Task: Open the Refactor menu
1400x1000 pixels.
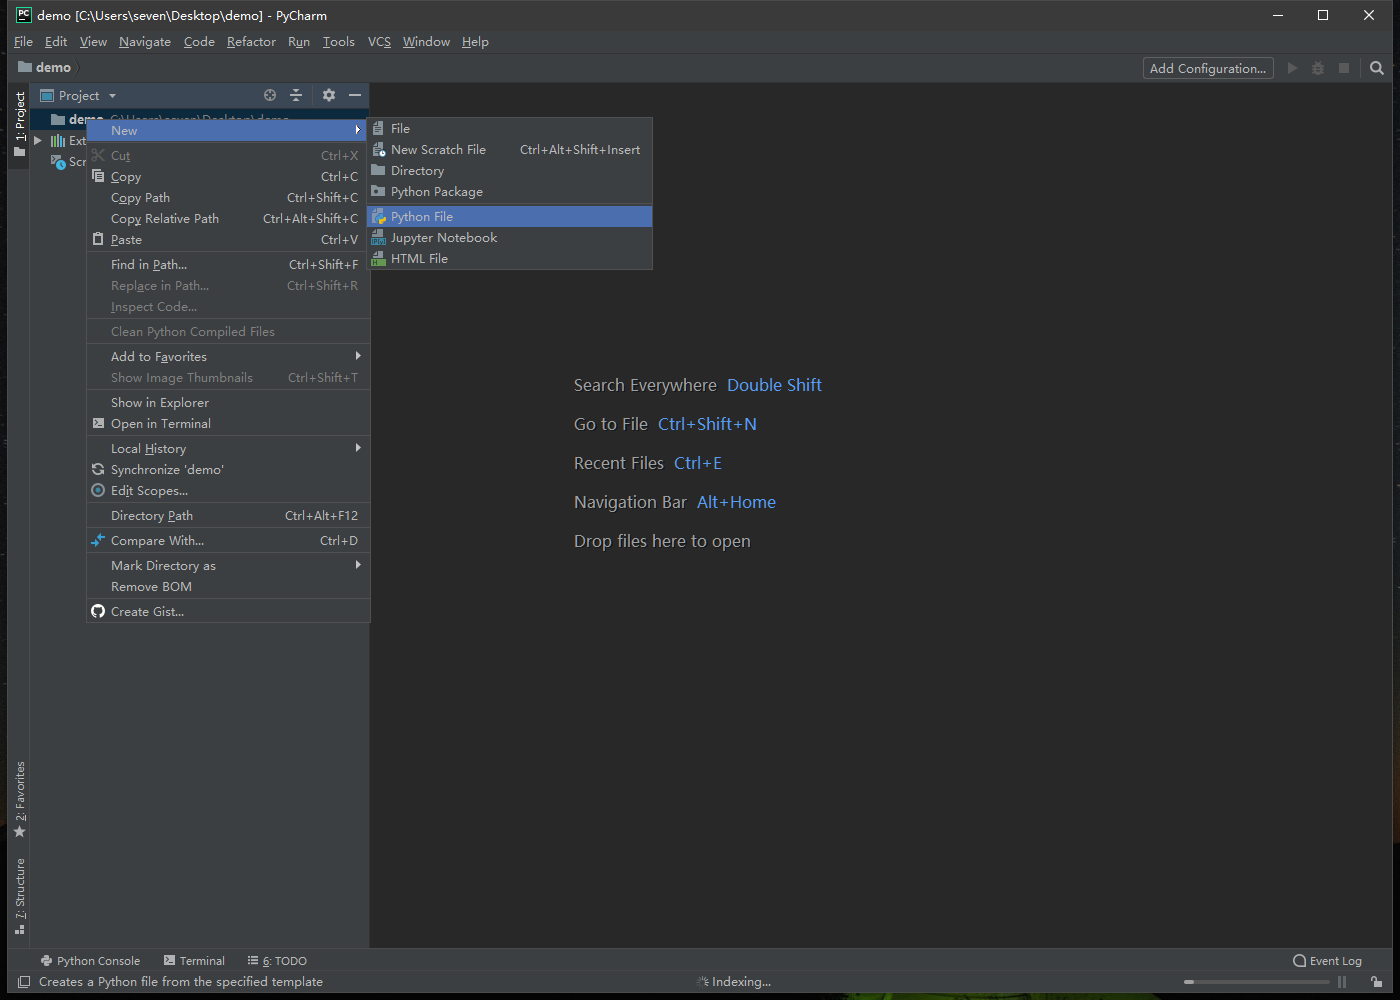Action: [251, 42]
